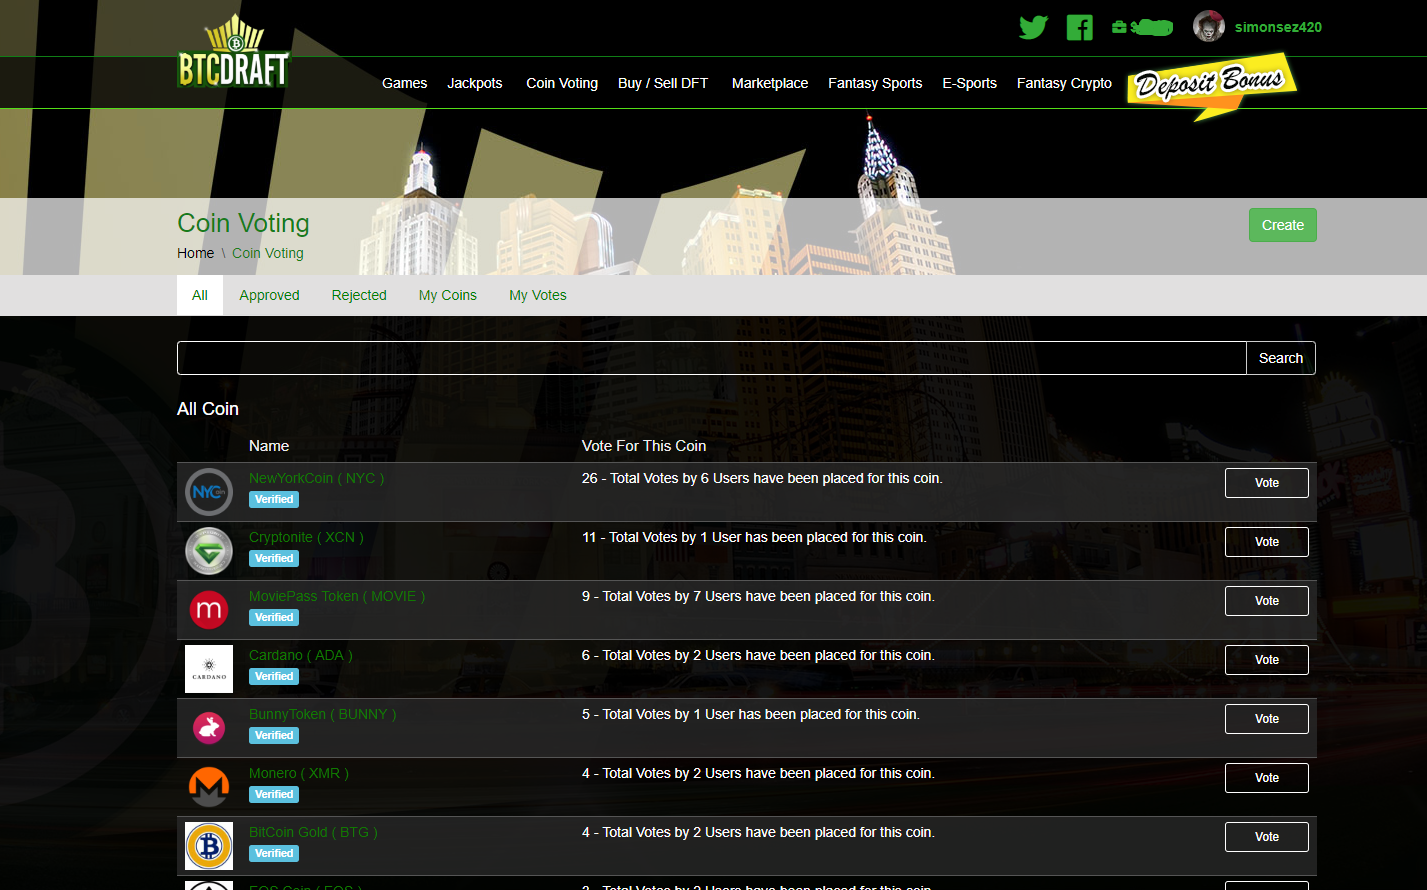Click Verified badge under NewYorkCoin

click(274, 500)
